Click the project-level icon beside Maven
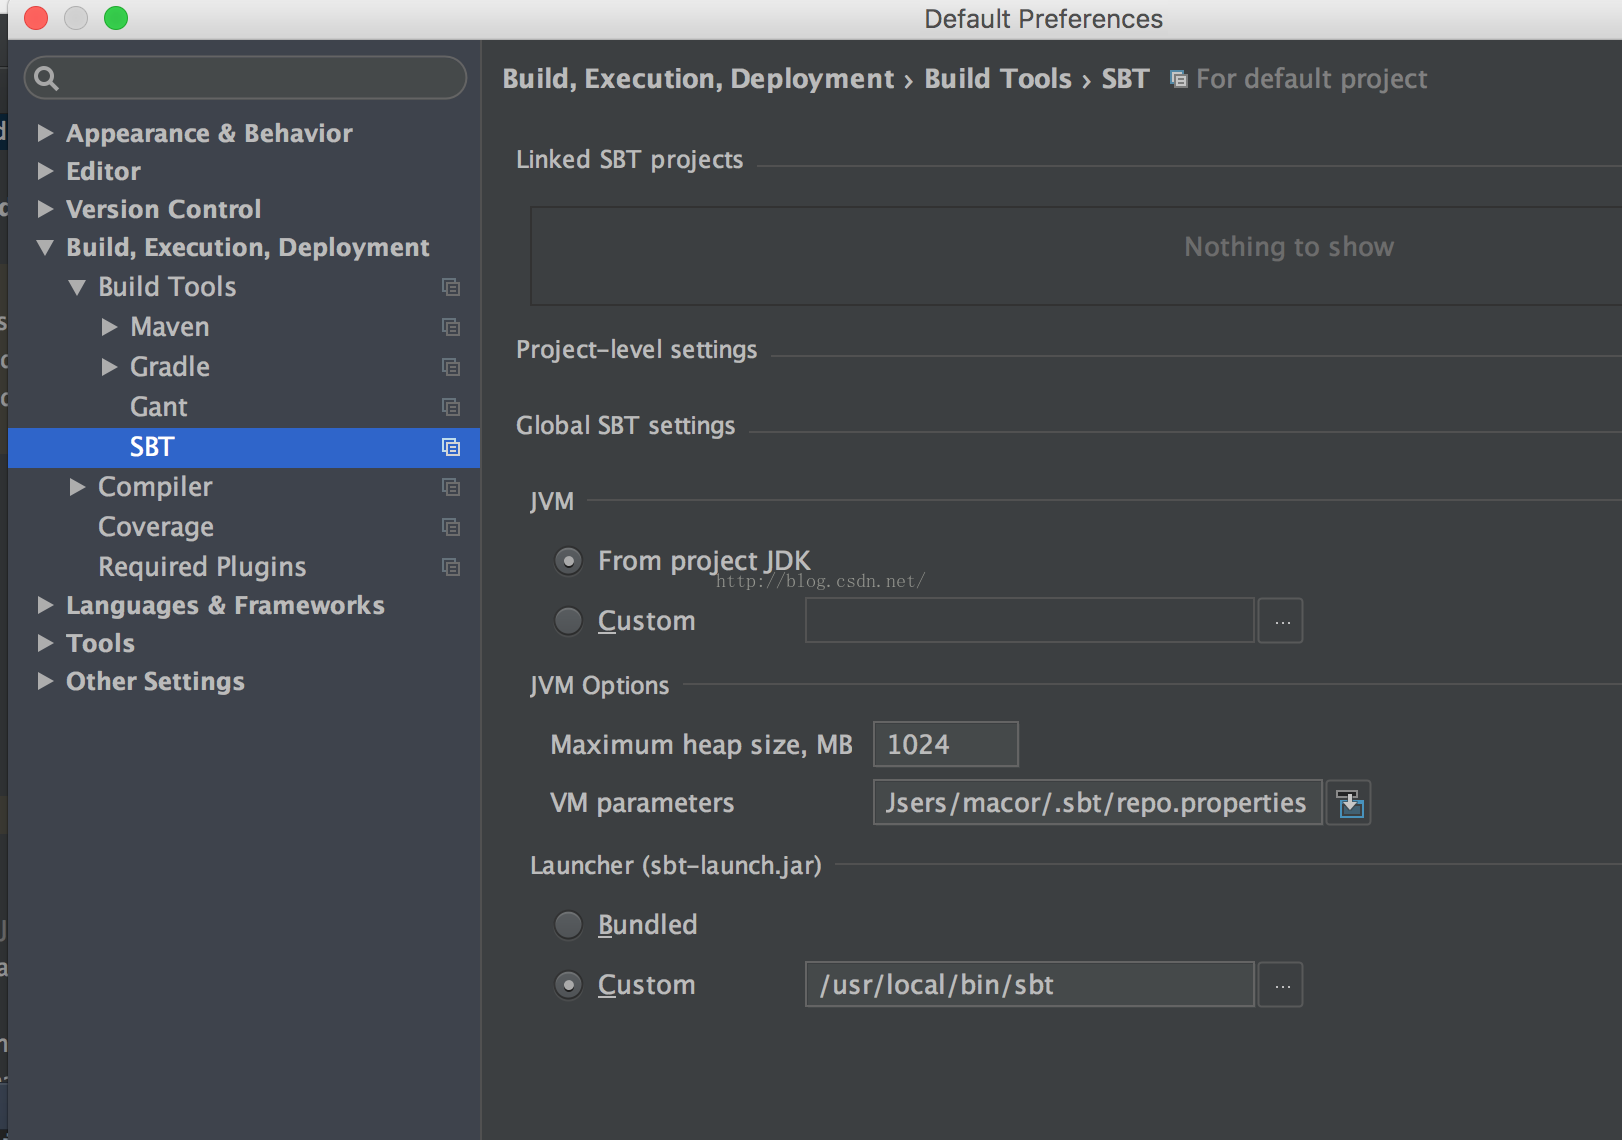Screen dimensions: 1622x1140 click(451, 327)
